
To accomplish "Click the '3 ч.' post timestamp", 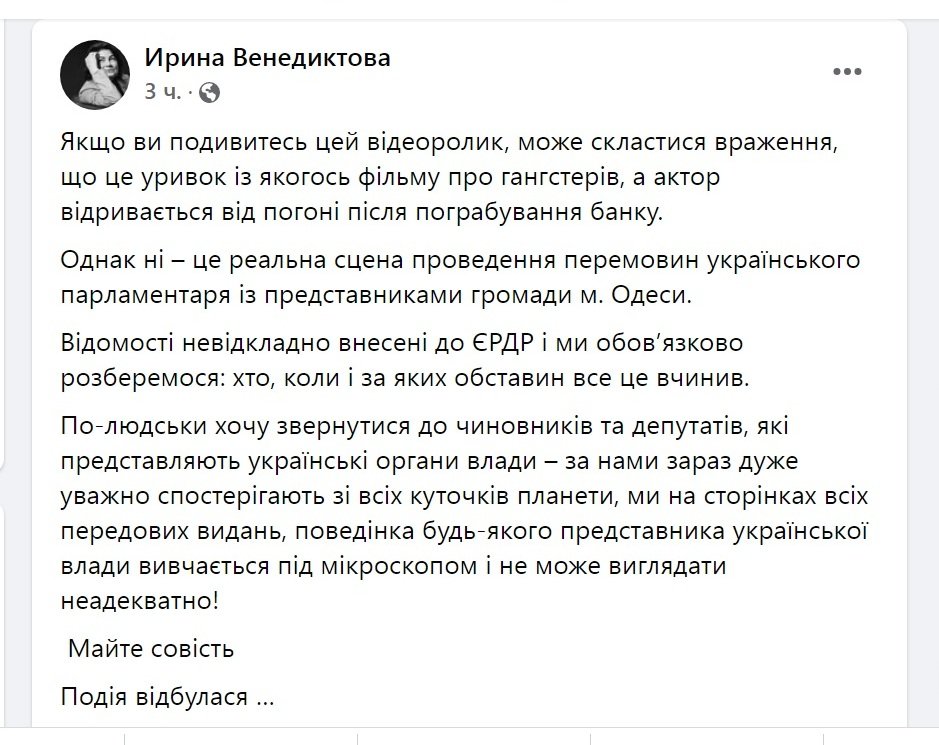I will (x=162, y=92).
